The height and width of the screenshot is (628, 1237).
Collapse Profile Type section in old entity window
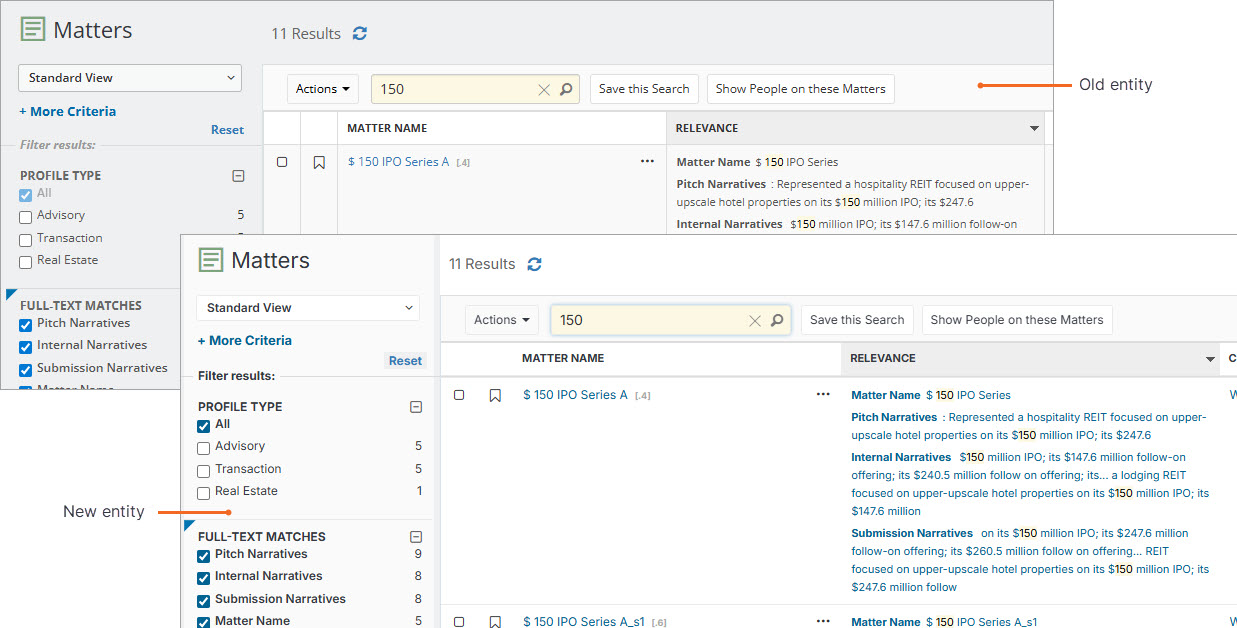coord(238,175)
